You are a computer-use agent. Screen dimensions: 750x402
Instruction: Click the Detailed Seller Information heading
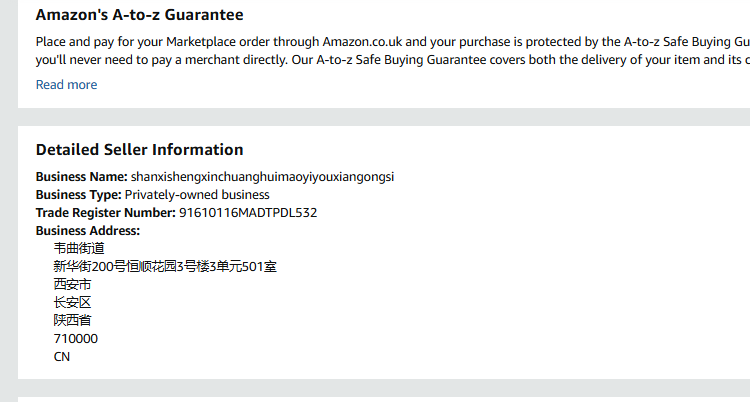(x=139, y=150)
